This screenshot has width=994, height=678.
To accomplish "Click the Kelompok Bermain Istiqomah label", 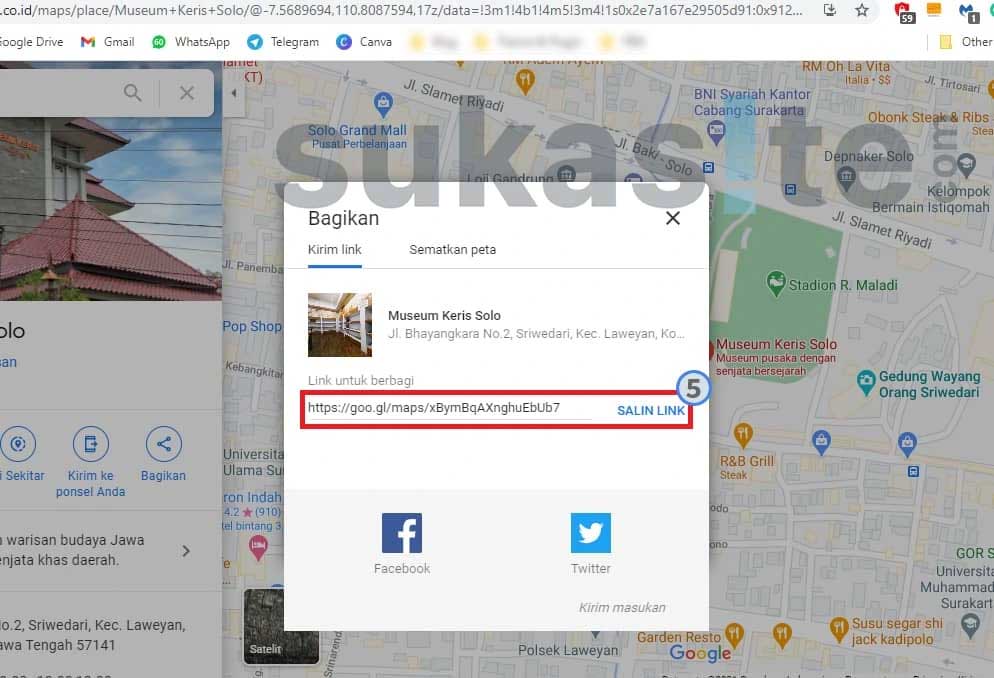I will 931,200.
